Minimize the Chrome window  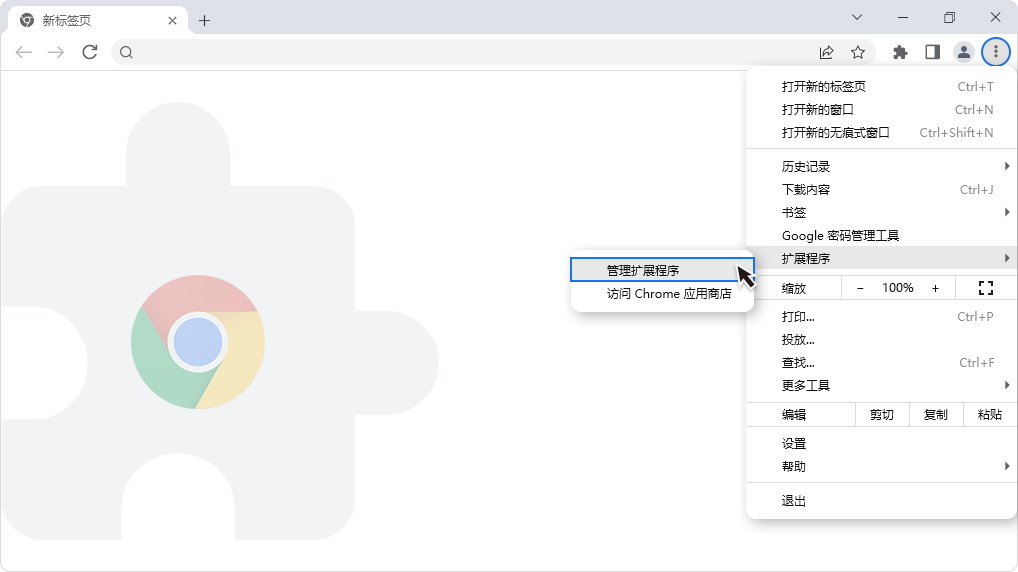(903, 18)
